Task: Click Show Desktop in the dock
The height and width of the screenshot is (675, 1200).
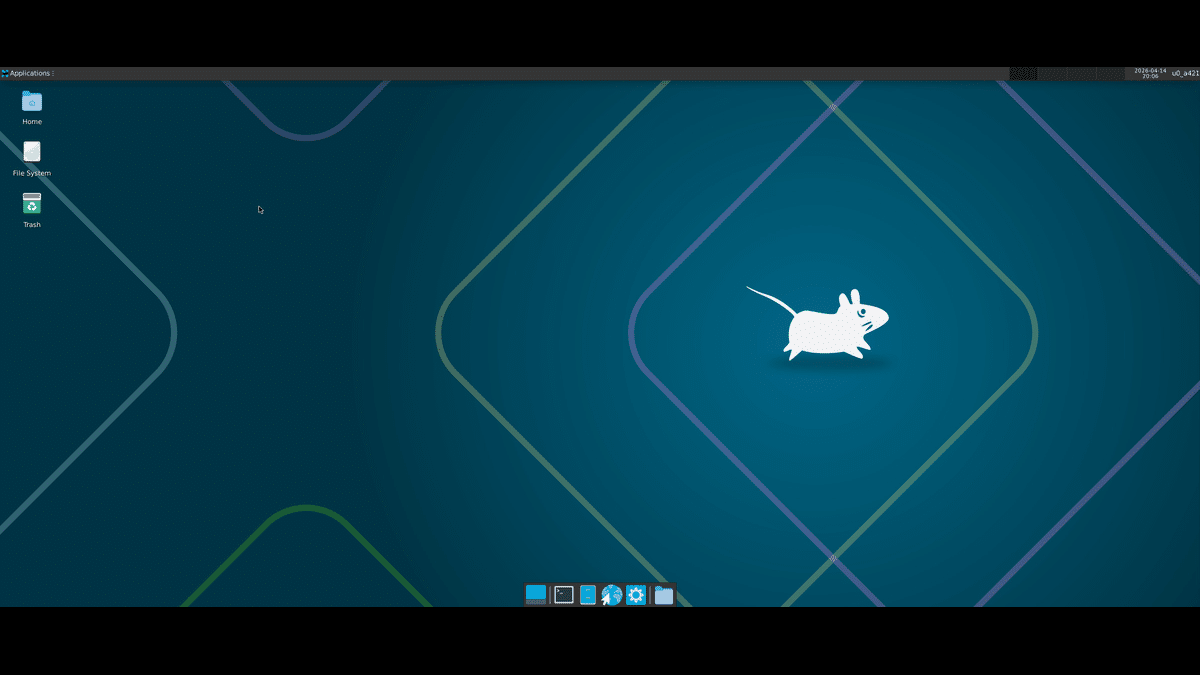Action: pos(536,595)
